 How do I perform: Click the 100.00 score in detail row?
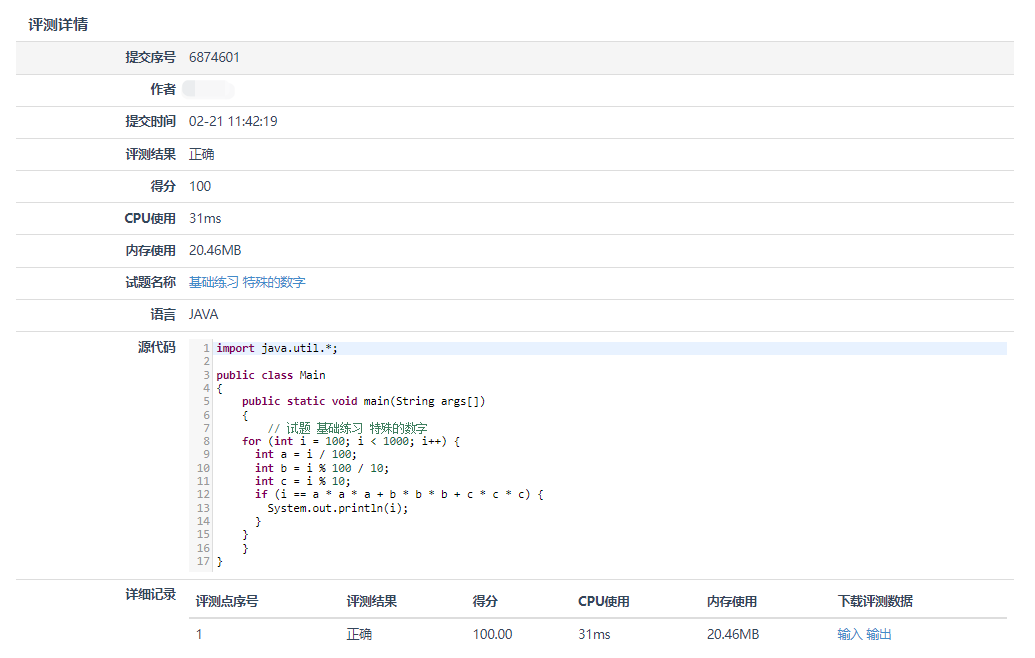click(x=492, y=635)
